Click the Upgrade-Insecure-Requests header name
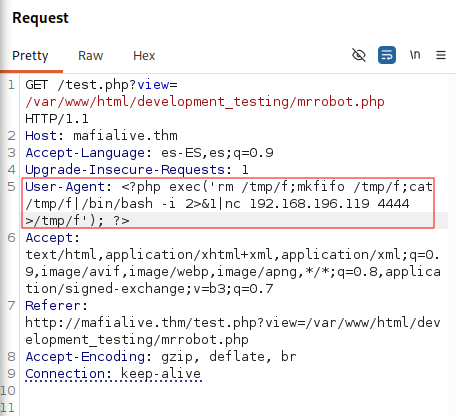 pos(125,170)
